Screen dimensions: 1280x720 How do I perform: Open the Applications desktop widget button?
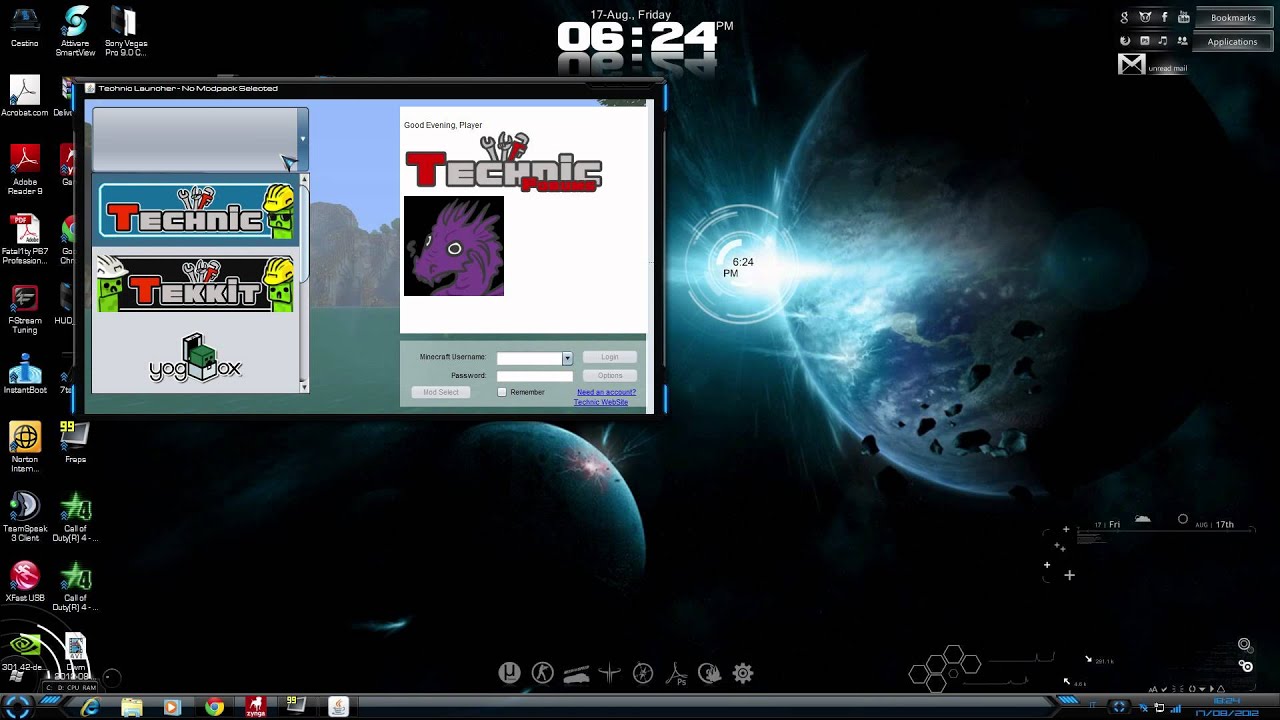tap(1233, 42)
